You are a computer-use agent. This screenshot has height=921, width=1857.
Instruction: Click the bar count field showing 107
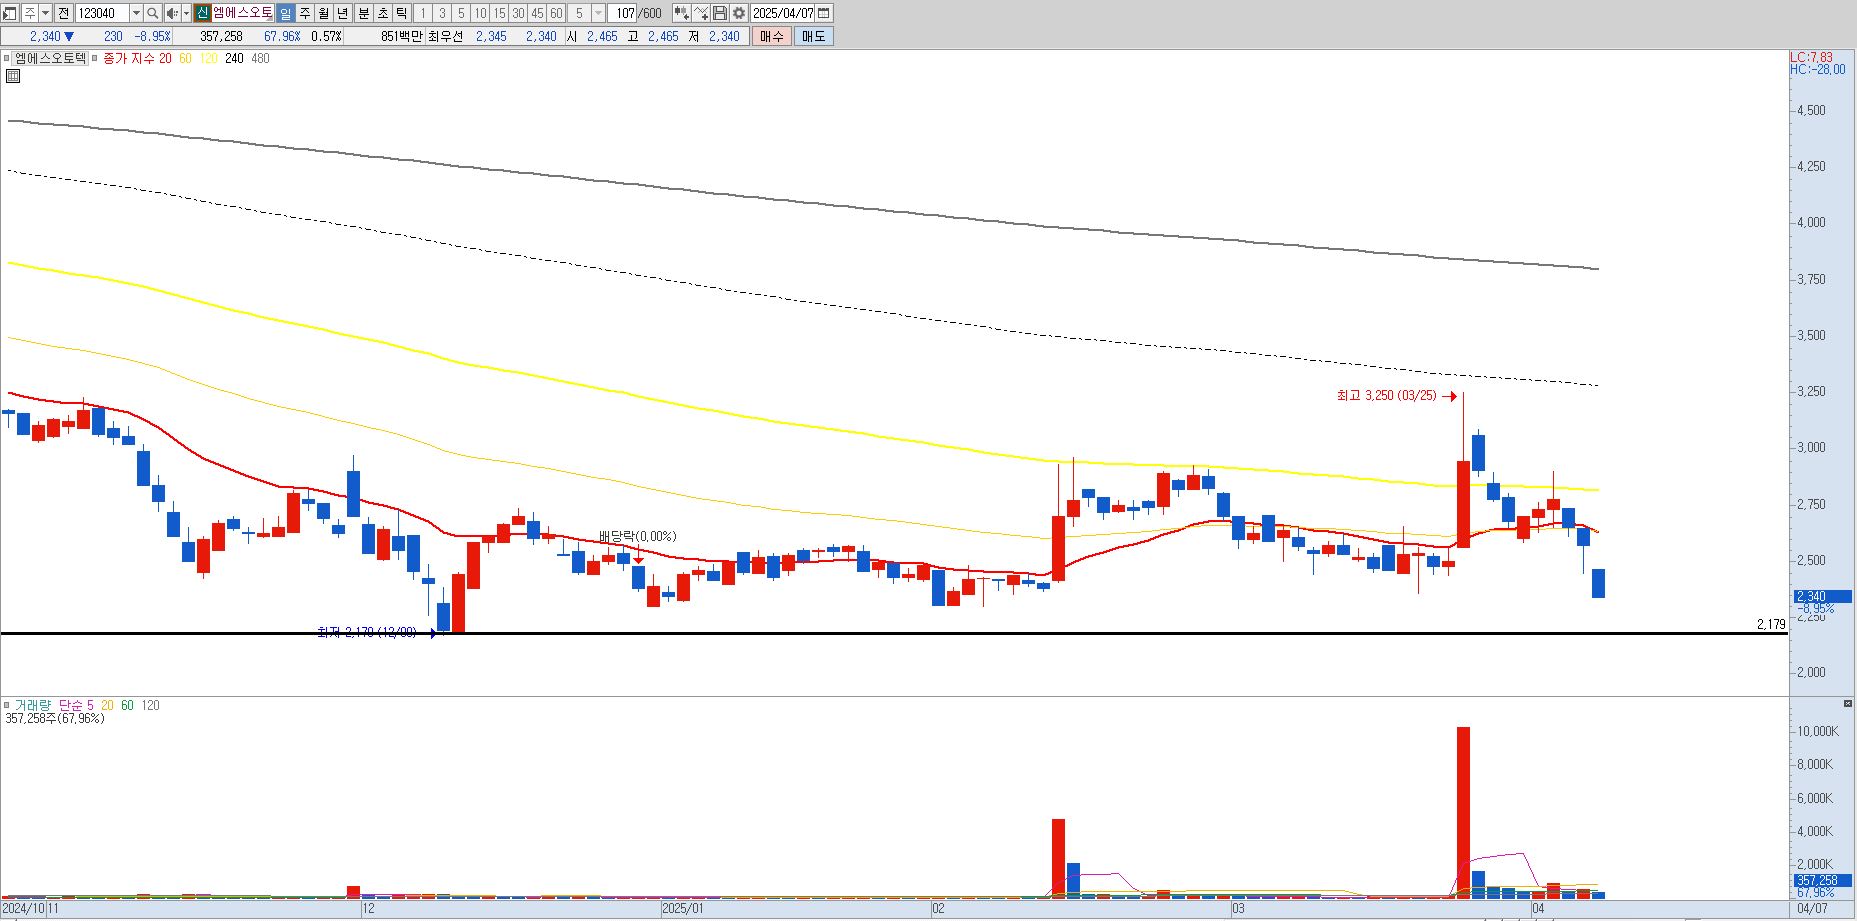coord(624,13)
